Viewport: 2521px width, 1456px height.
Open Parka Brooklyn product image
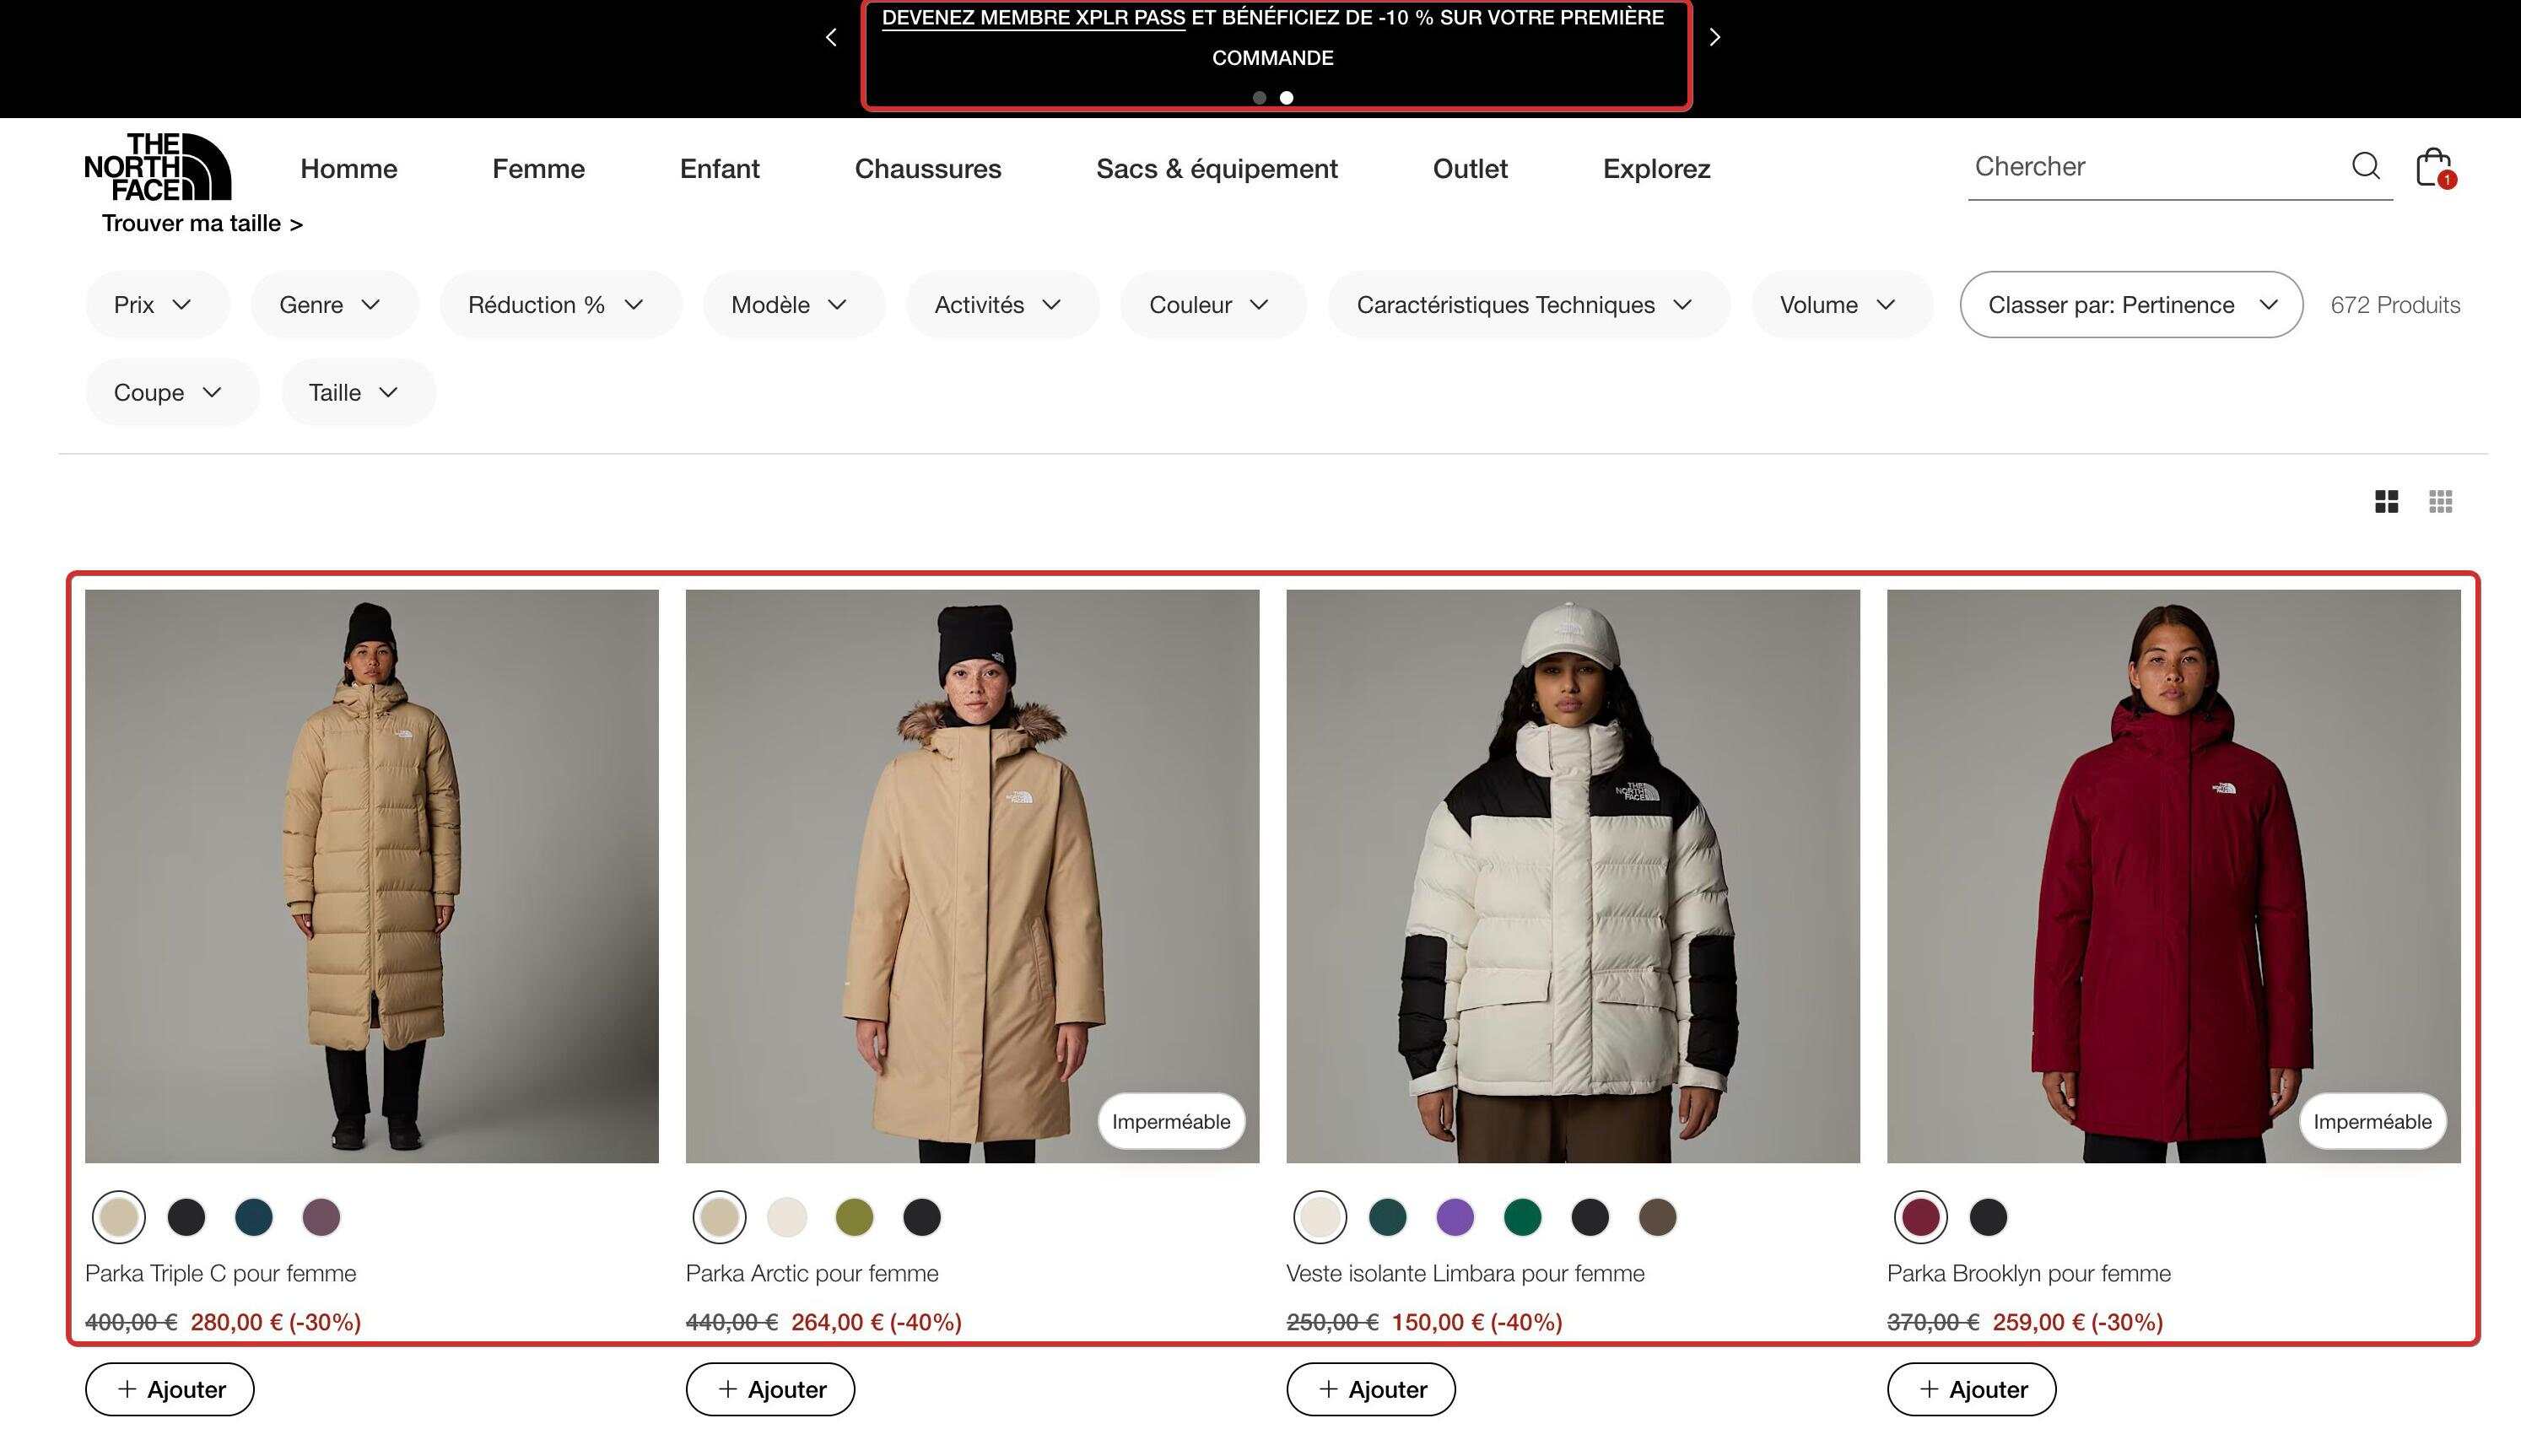click(2174, 876)
